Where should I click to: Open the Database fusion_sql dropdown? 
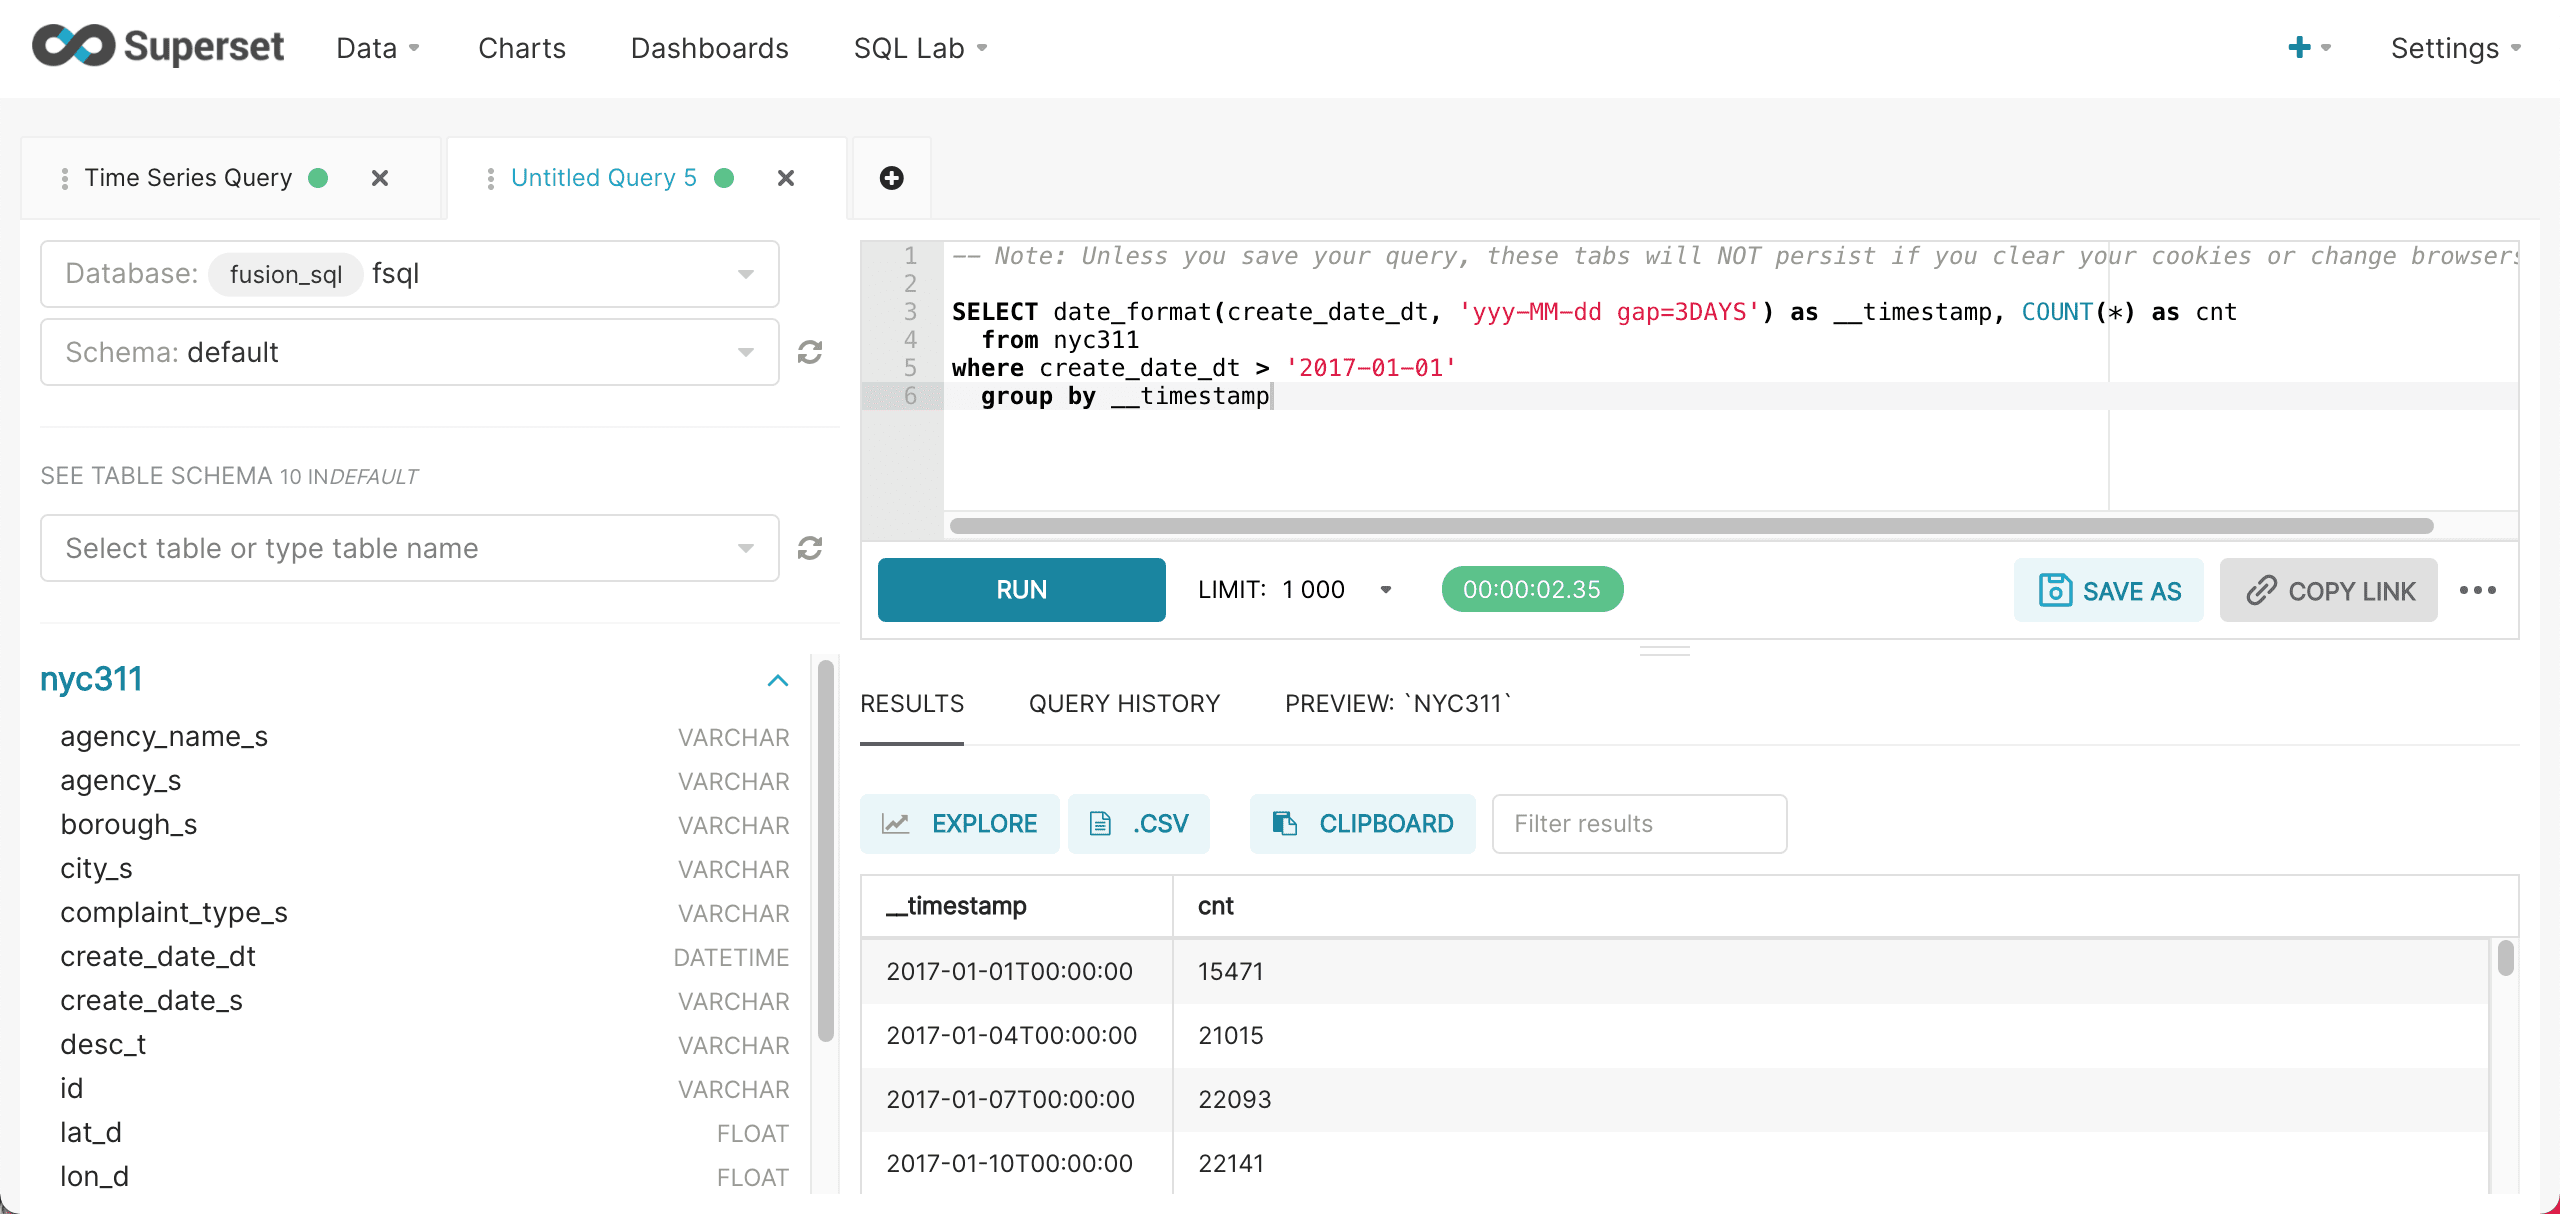(x=410, y=274)
